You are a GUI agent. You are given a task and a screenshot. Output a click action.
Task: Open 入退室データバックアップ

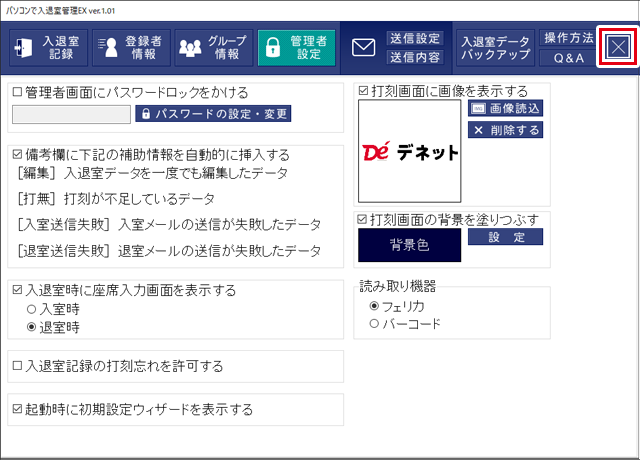click(496, 48)
